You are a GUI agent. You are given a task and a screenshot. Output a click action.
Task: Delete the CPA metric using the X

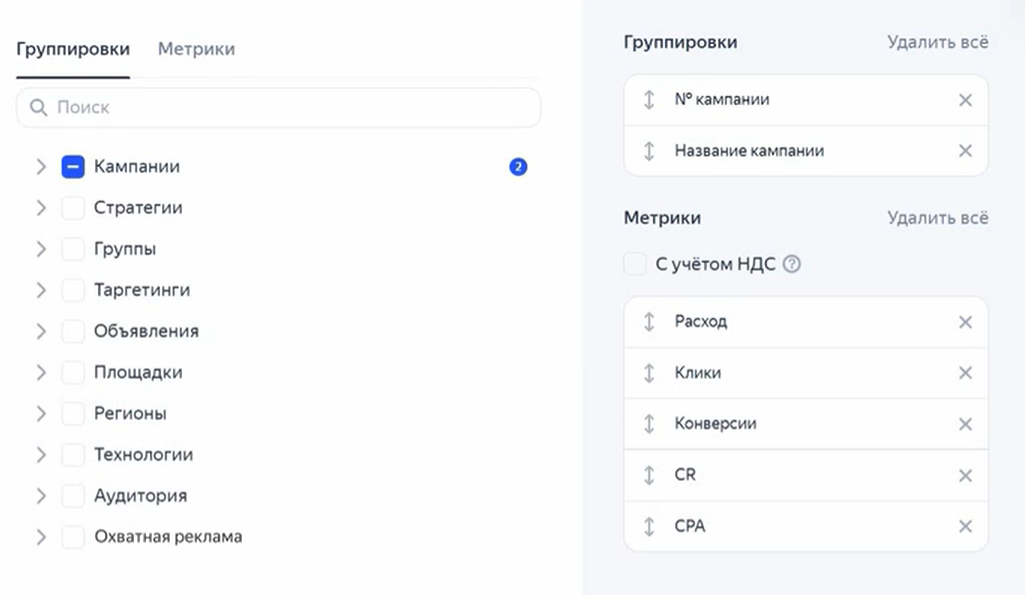coord(965,526)
